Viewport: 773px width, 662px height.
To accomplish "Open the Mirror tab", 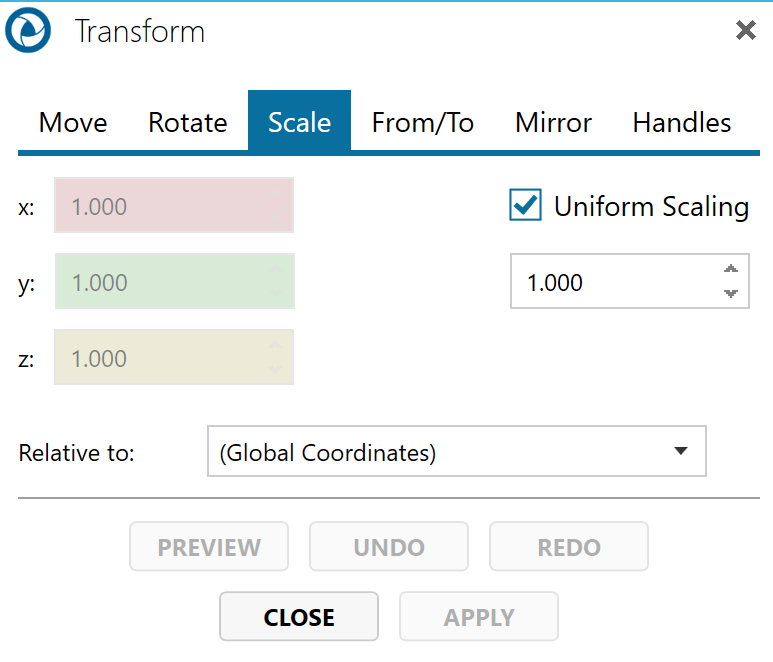I will tap(553, 123).
